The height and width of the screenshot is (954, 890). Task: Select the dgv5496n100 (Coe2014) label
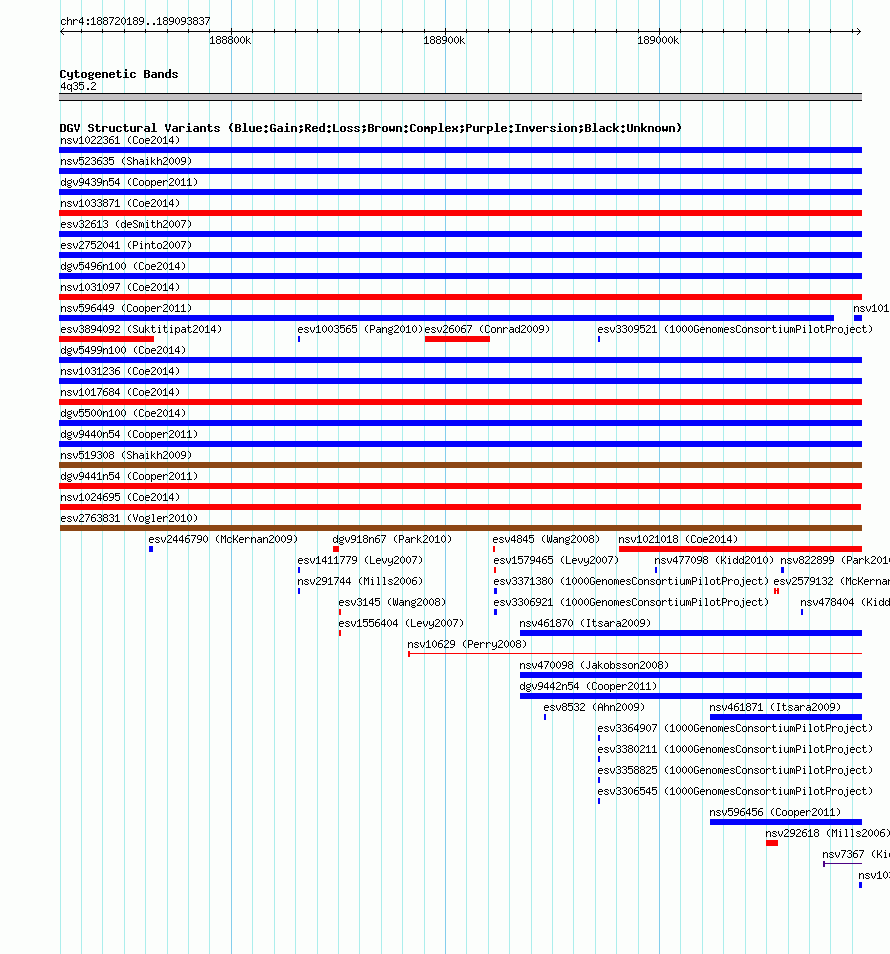click(x=123, y=266)
